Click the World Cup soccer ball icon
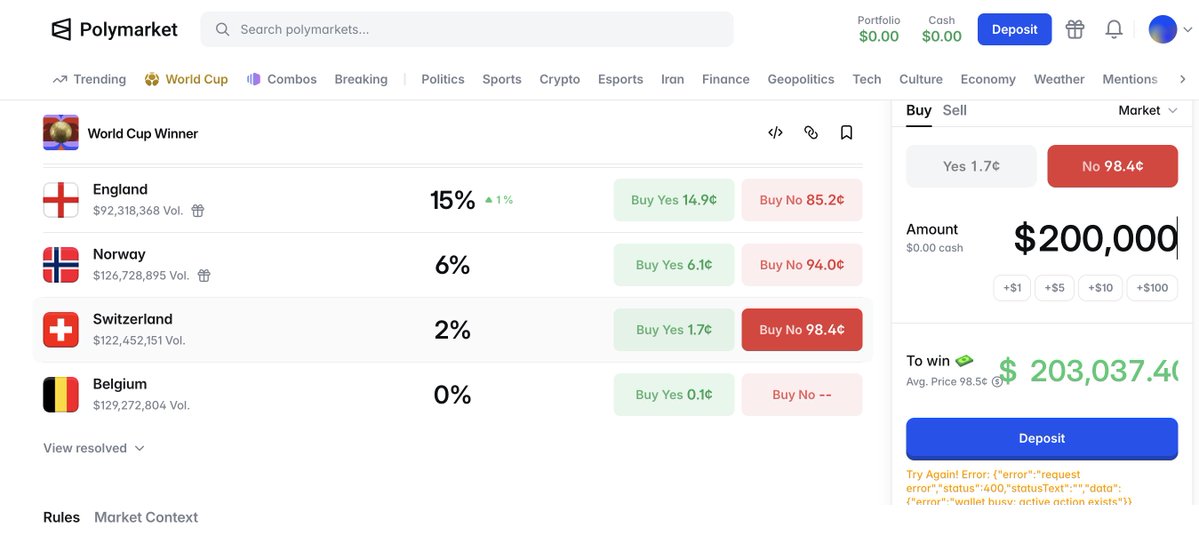1199x536 pixels. point(152,79)
